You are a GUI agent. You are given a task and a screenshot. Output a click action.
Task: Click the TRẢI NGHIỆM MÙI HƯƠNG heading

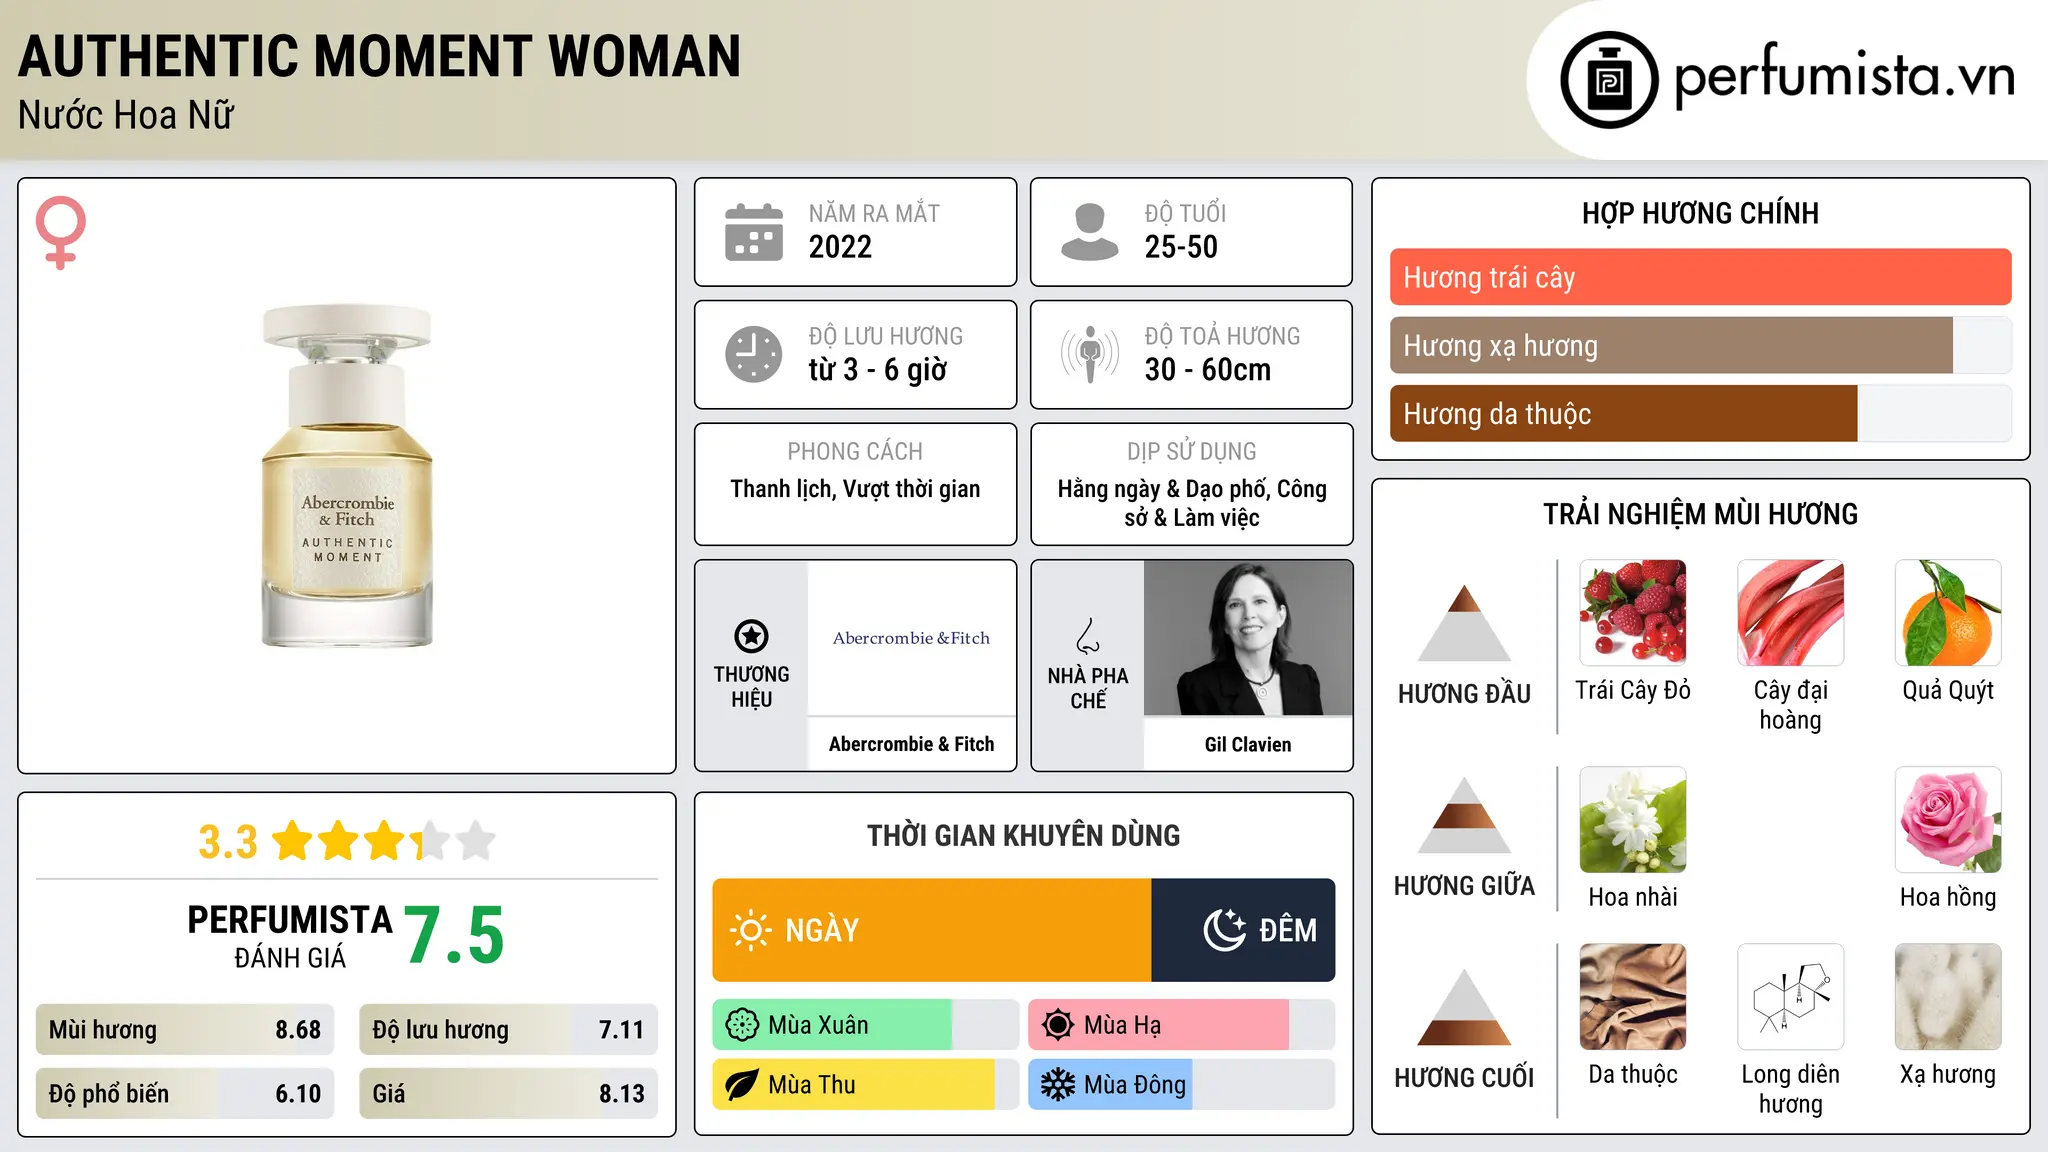[1700, 515]
